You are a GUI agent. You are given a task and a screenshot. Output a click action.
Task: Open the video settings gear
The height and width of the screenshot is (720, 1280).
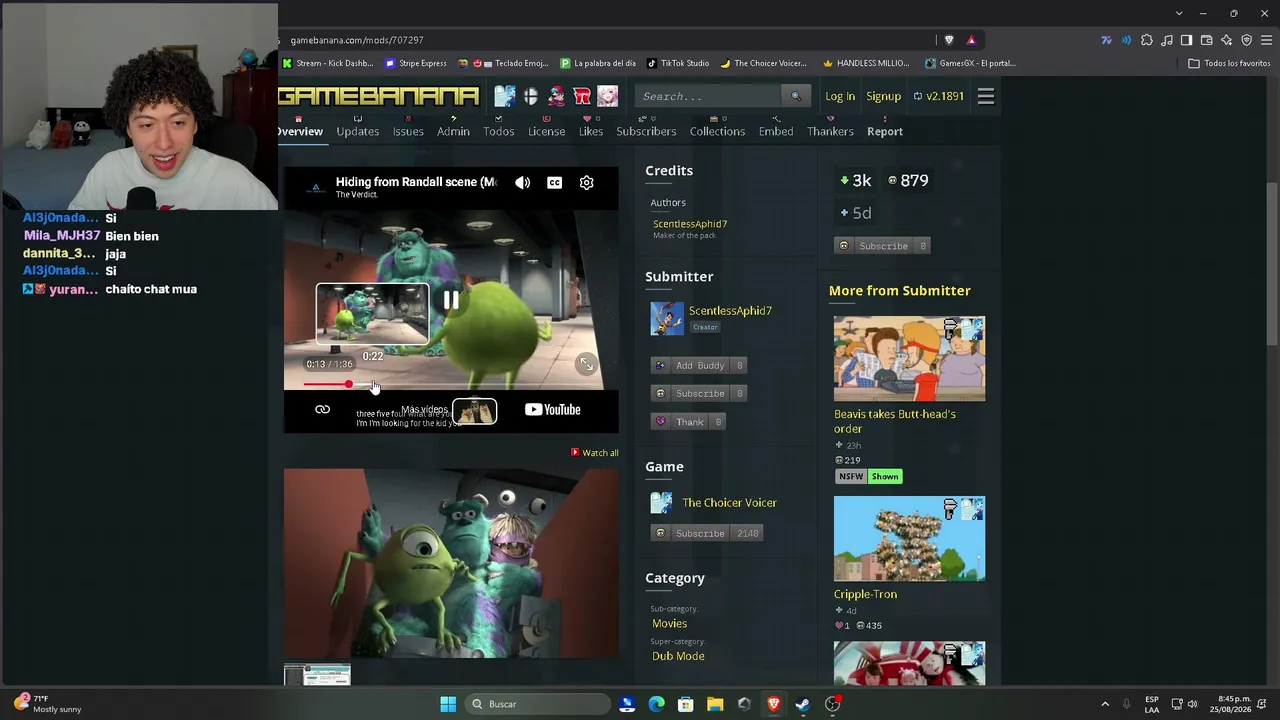click(x=587, y=183)
